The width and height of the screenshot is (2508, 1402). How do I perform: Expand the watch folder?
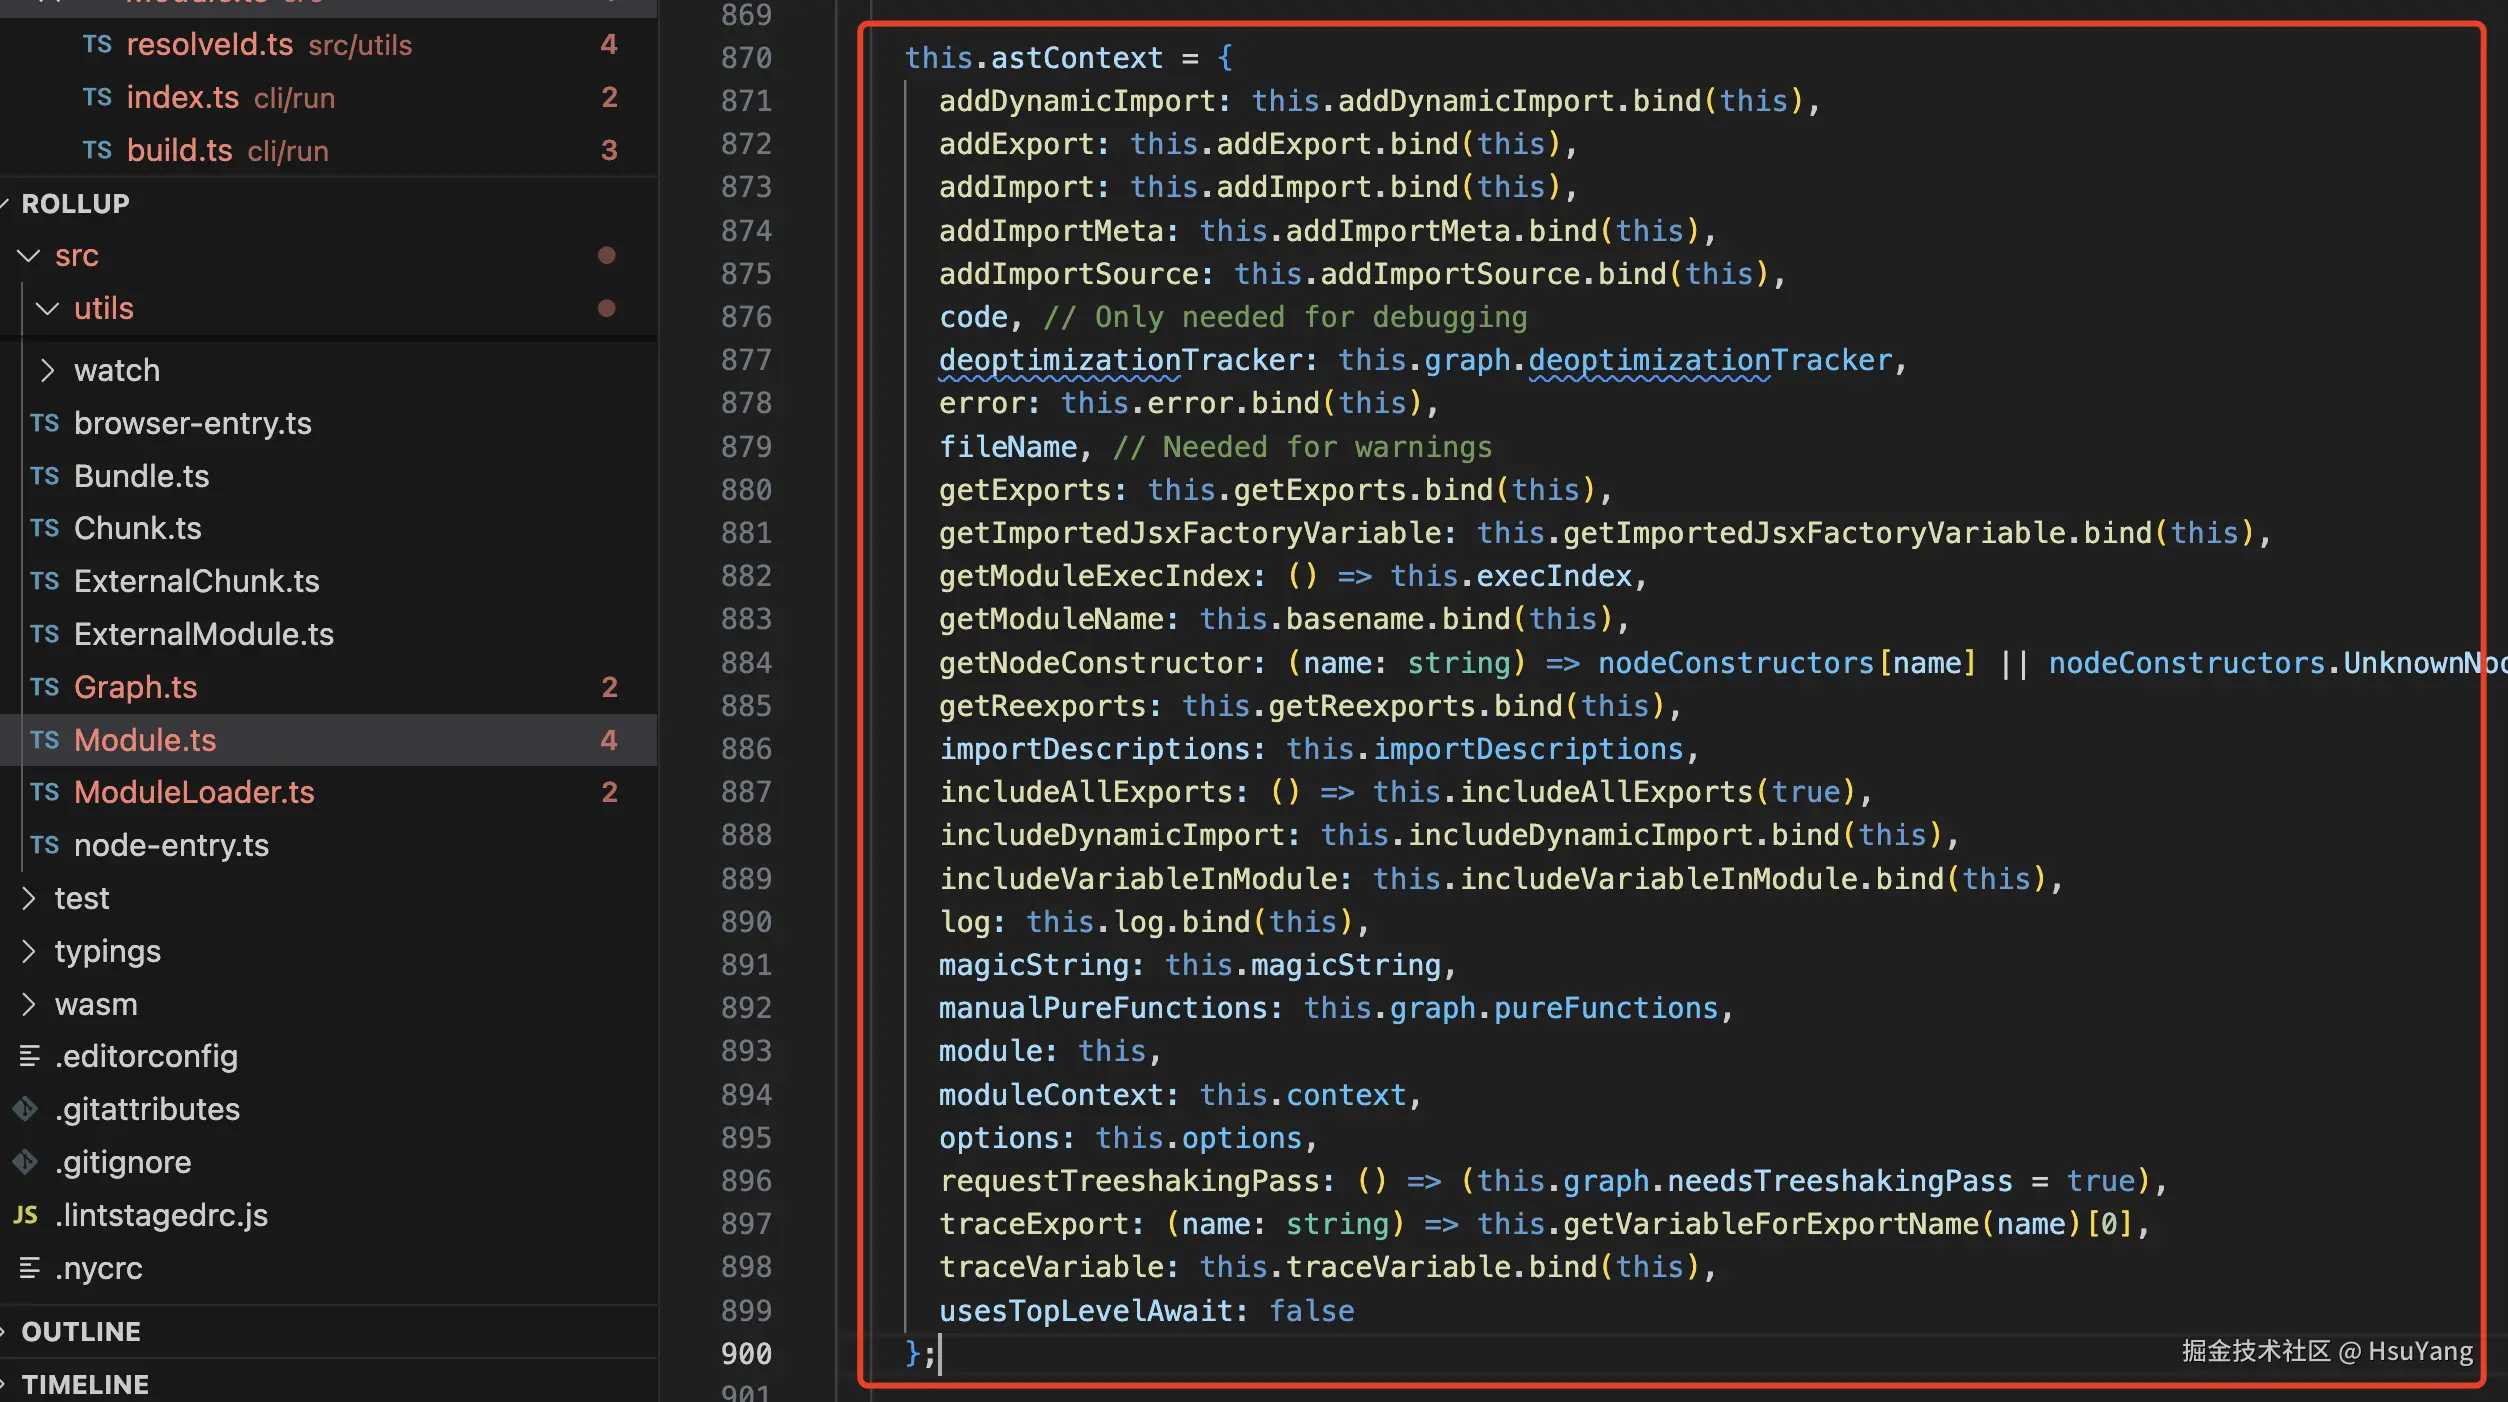pyautogui.click(x=47, y=370)
